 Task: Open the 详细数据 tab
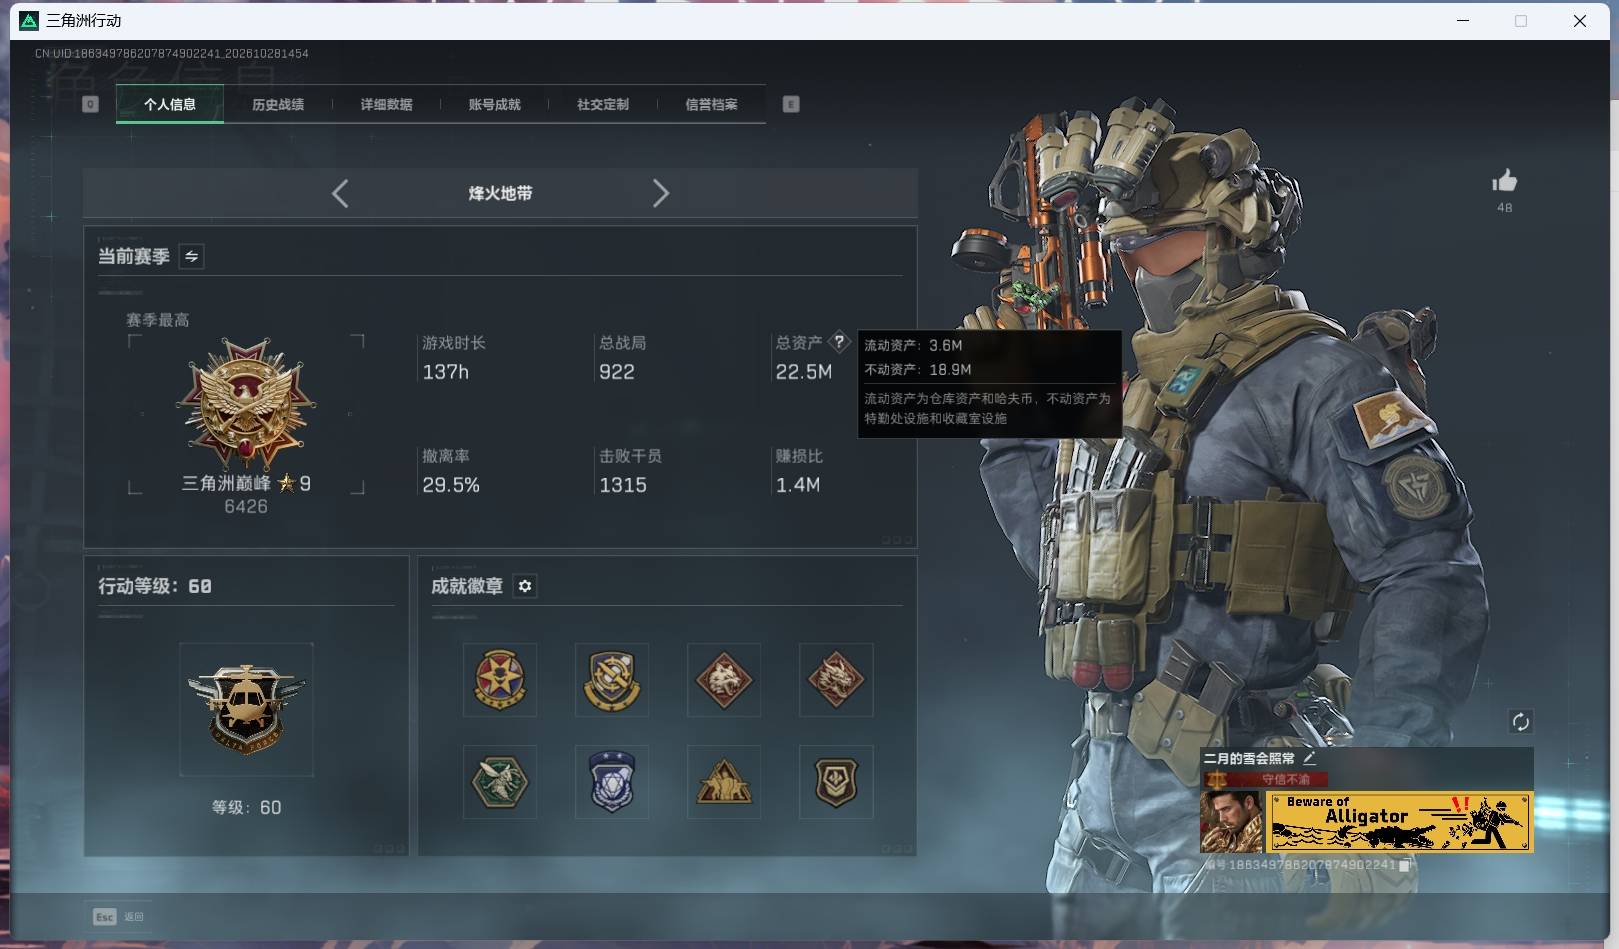[x=386, y=104]
